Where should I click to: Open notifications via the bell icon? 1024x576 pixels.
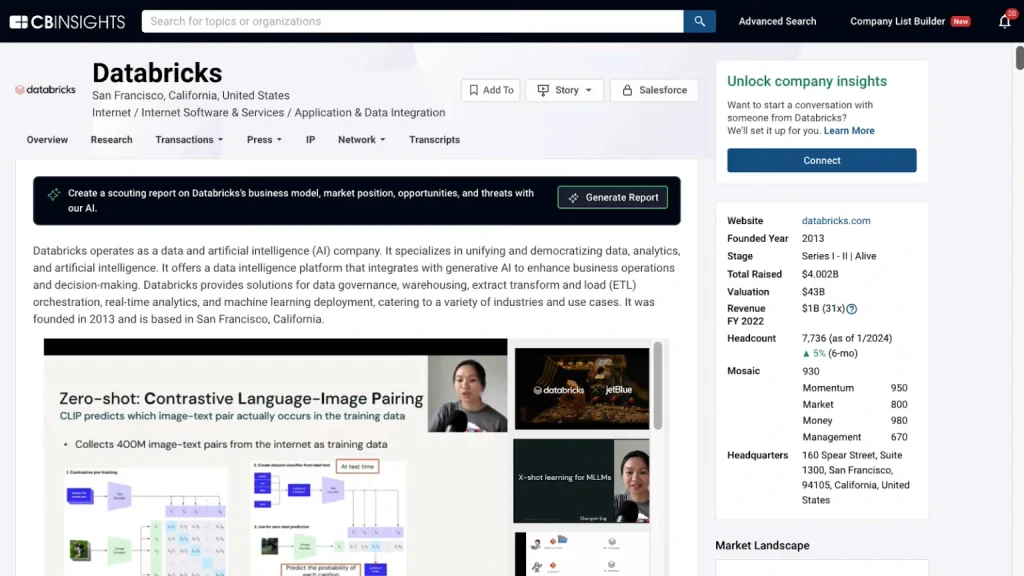tap(1004, 21)
